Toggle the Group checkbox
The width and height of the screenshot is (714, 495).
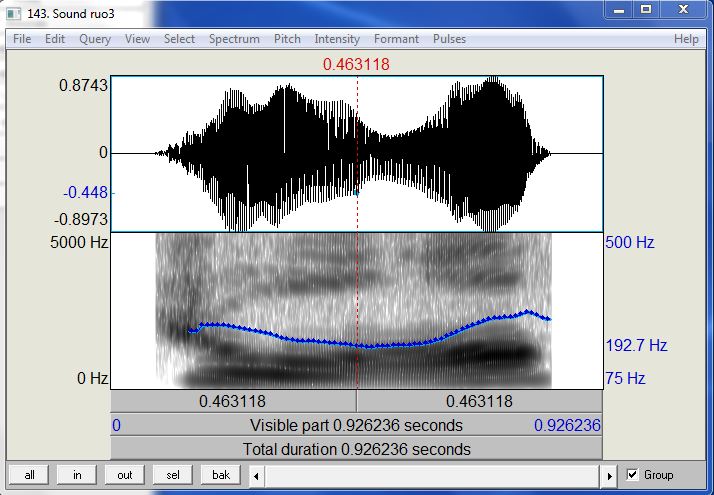point(632,475)
